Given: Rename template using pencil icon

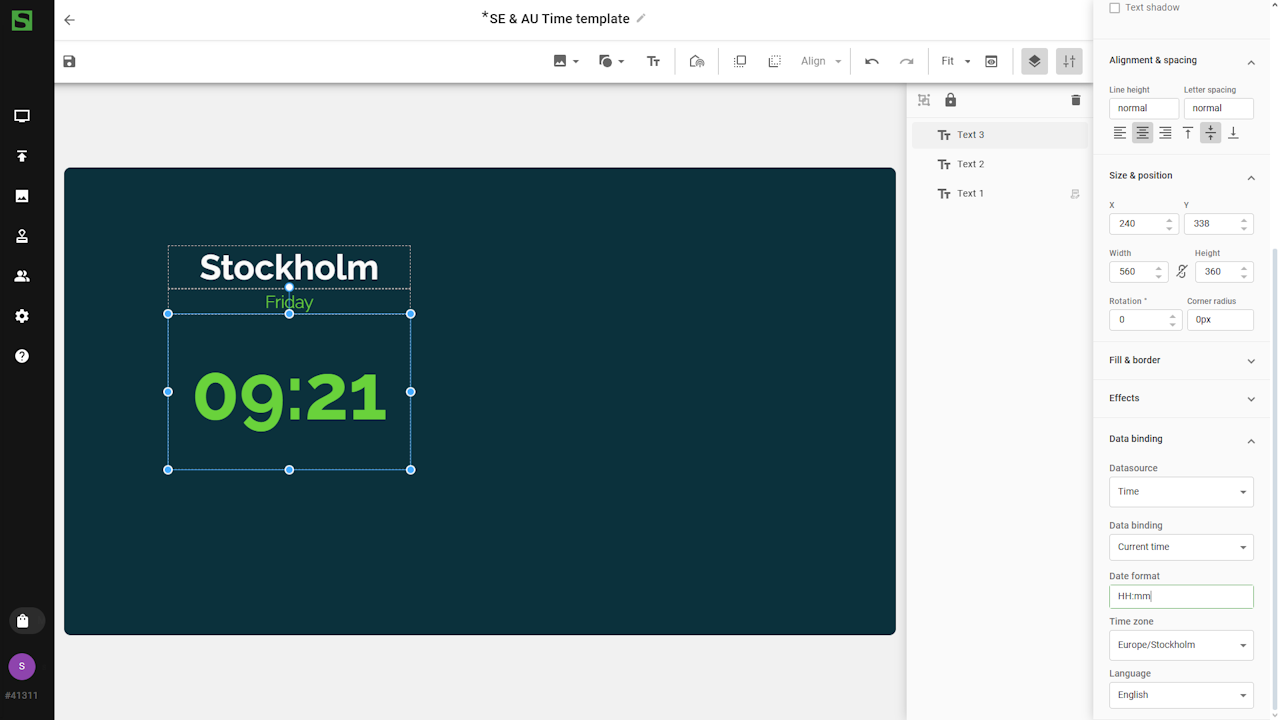Looking at the screenshot, I should [641, 18].
